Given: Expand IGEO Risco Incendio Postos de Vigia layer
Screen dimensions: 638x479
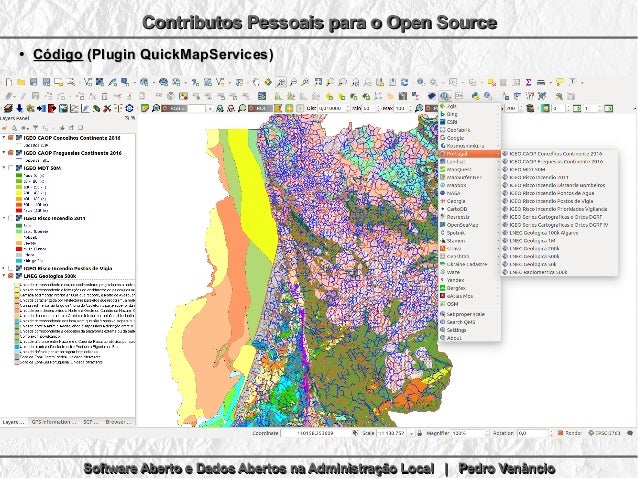Looking at the screenshot, I should point(4,269).
